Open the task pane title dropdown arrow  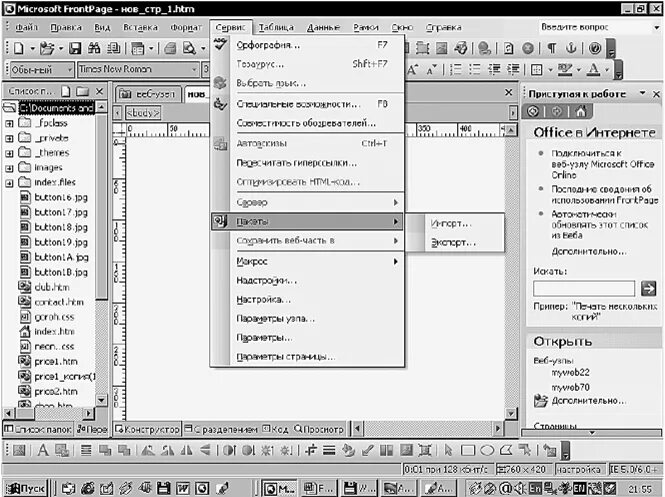pyautogui.click(x=643, y=93)
